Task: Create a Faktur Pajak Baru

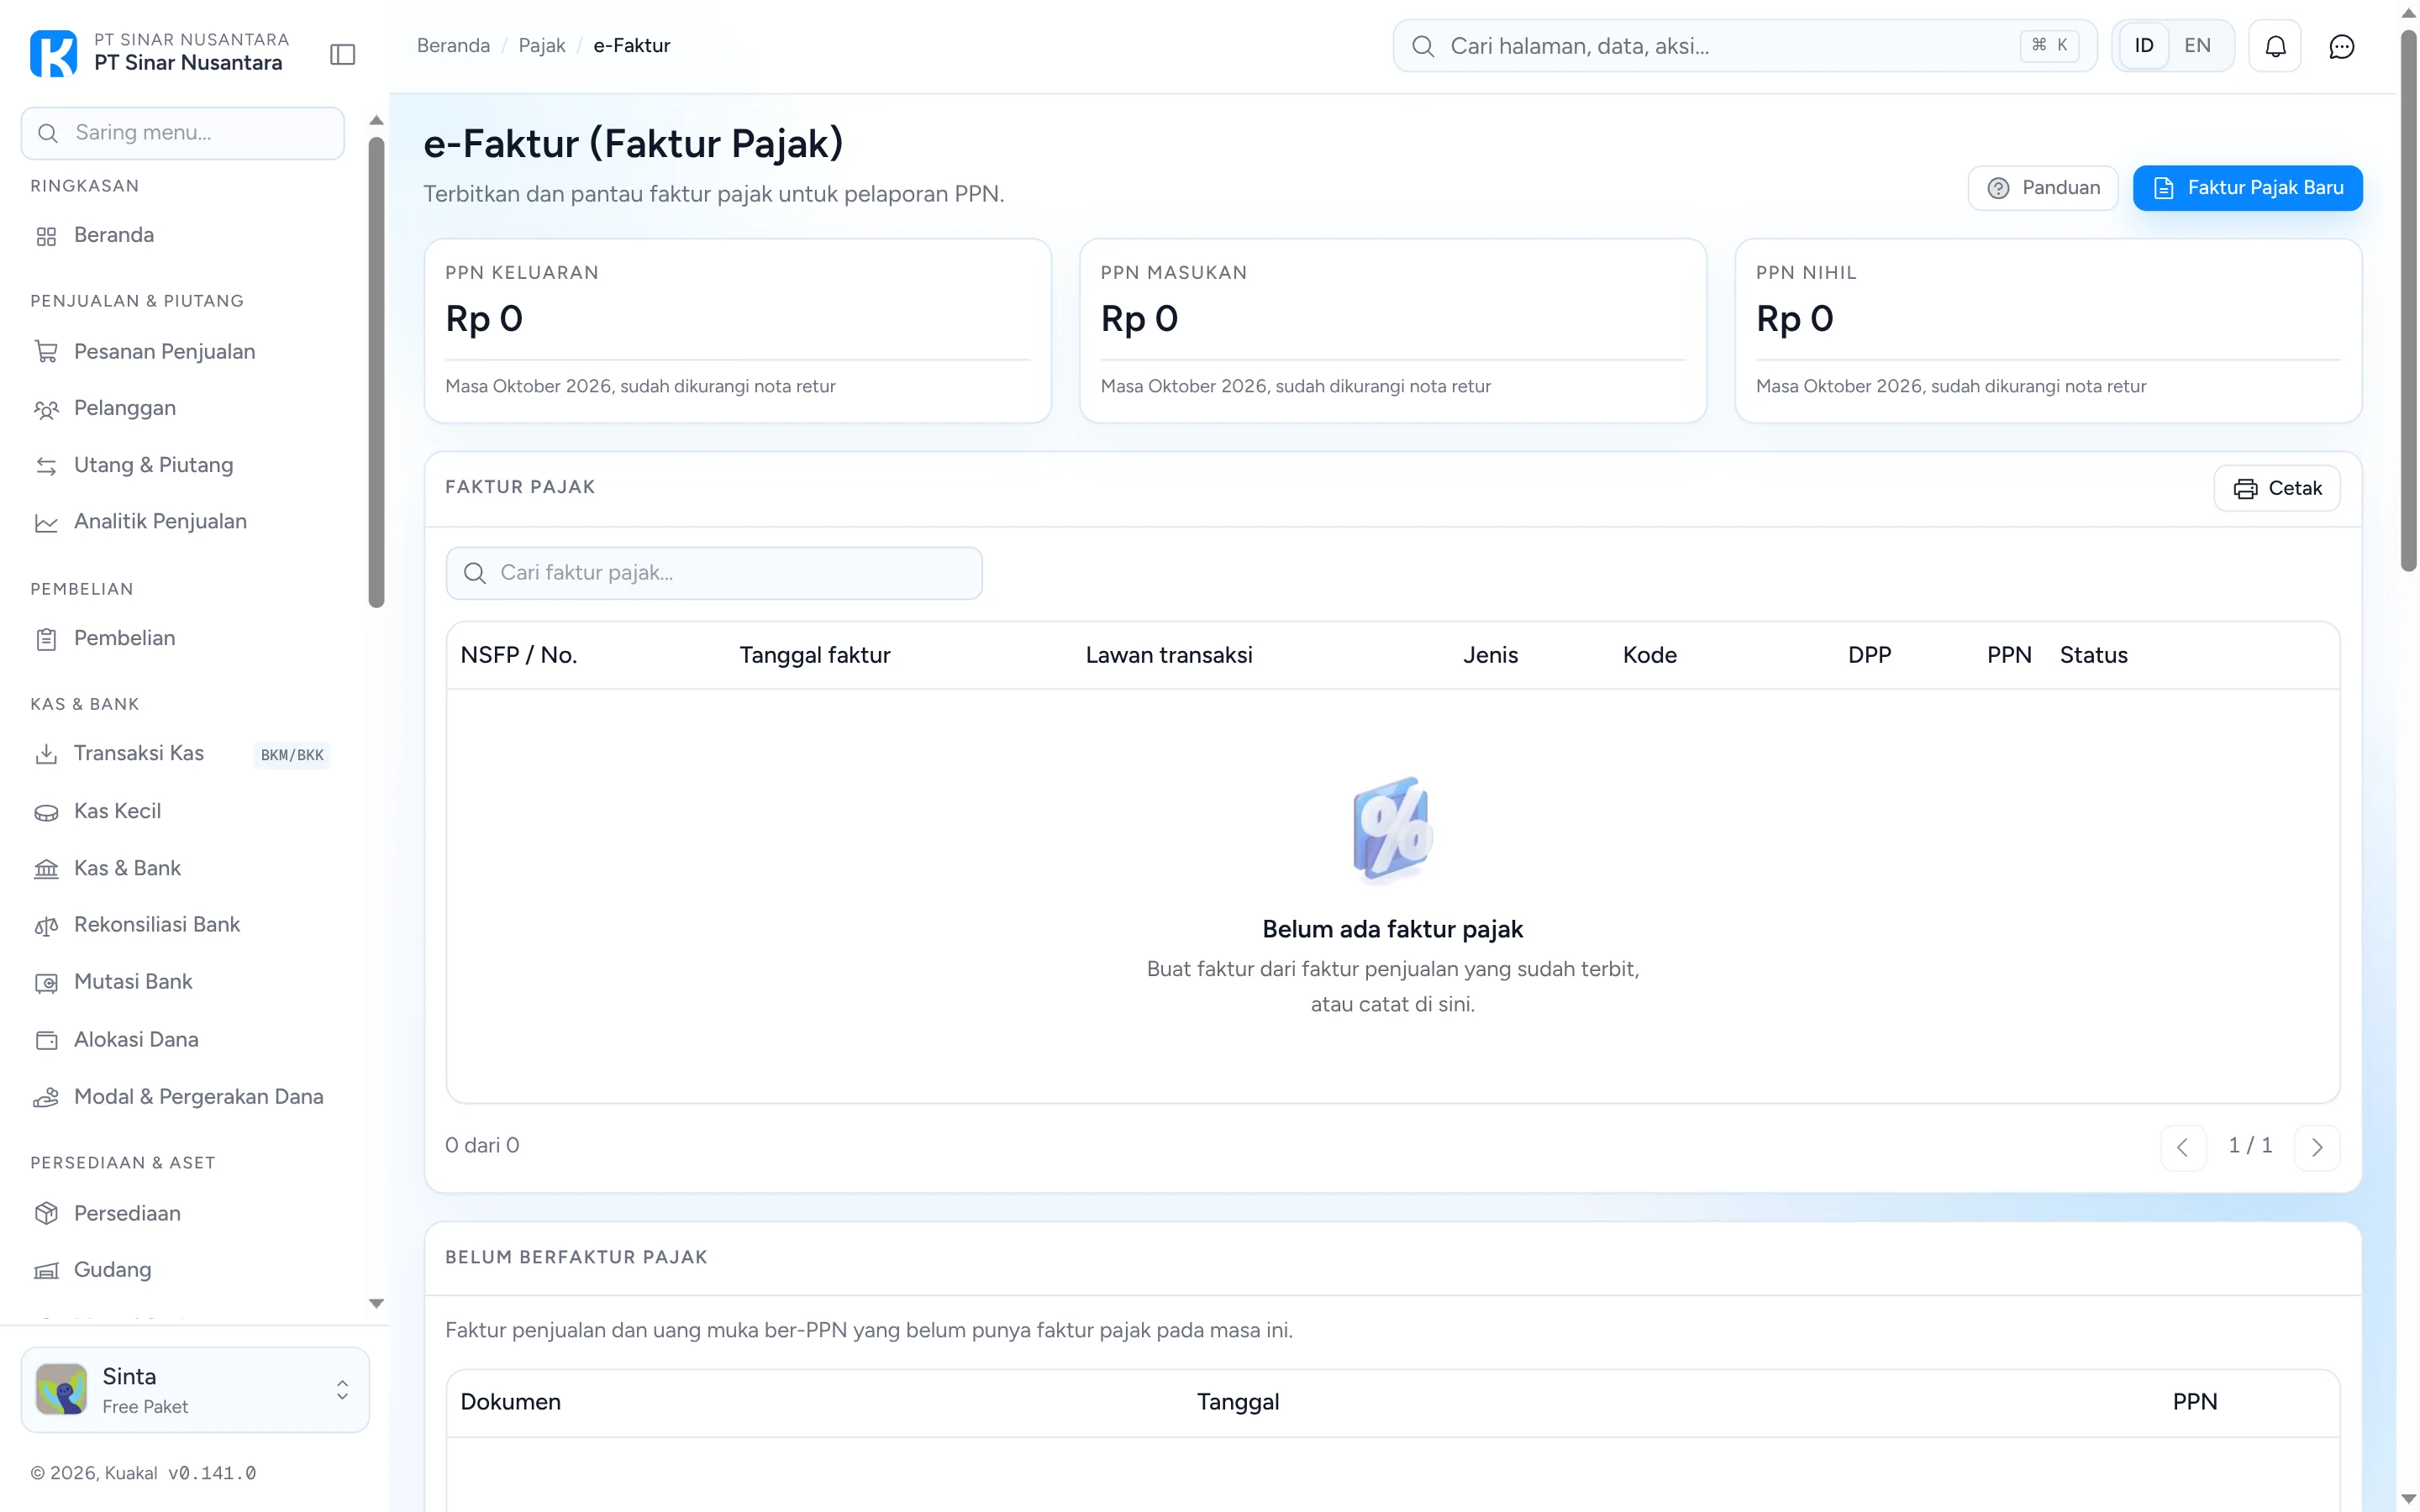Action: pos(2247,188)
